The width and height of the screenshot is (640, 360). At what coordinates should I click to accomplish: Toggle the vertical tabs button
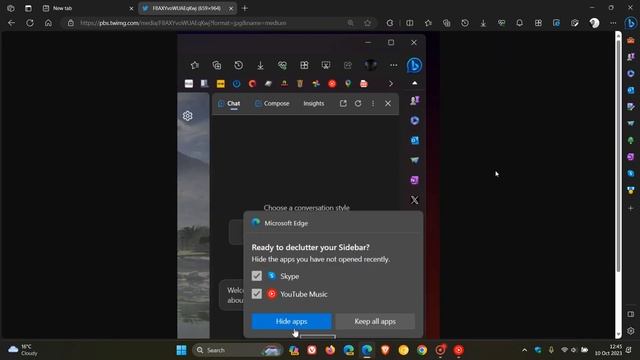[28, 8]
